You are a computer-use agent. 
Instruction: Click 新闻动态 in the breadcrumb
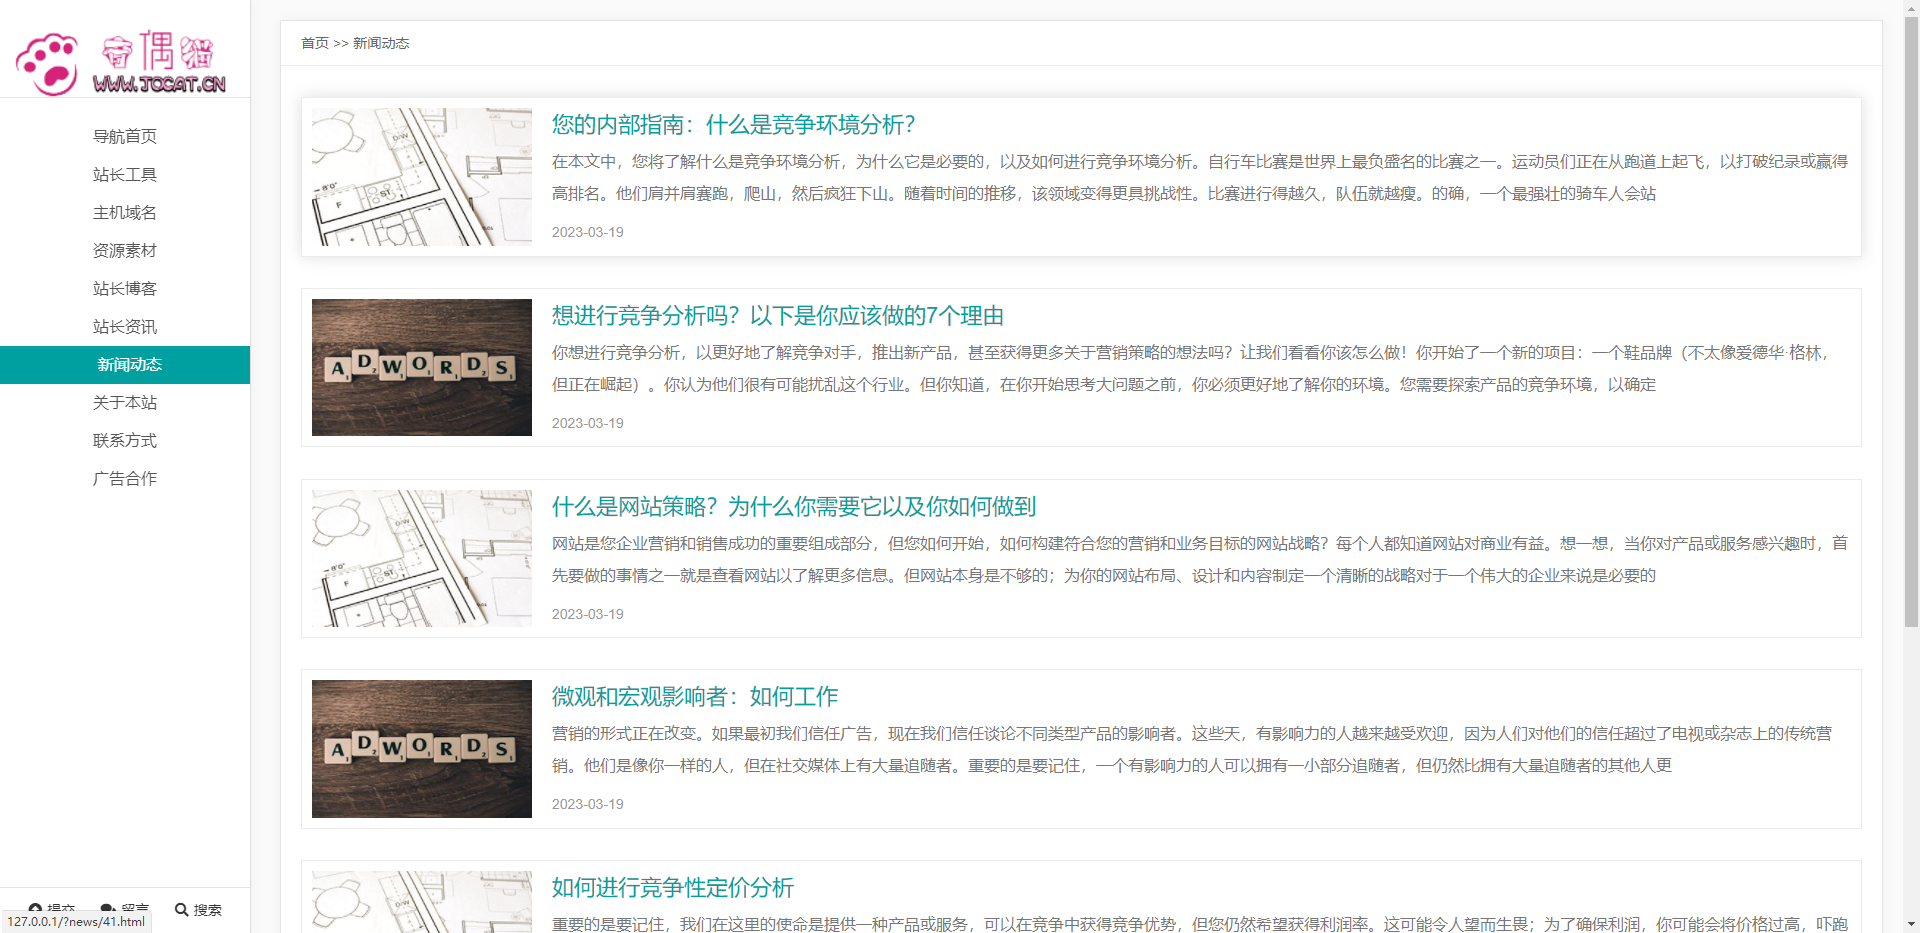[x=381, y=43]
